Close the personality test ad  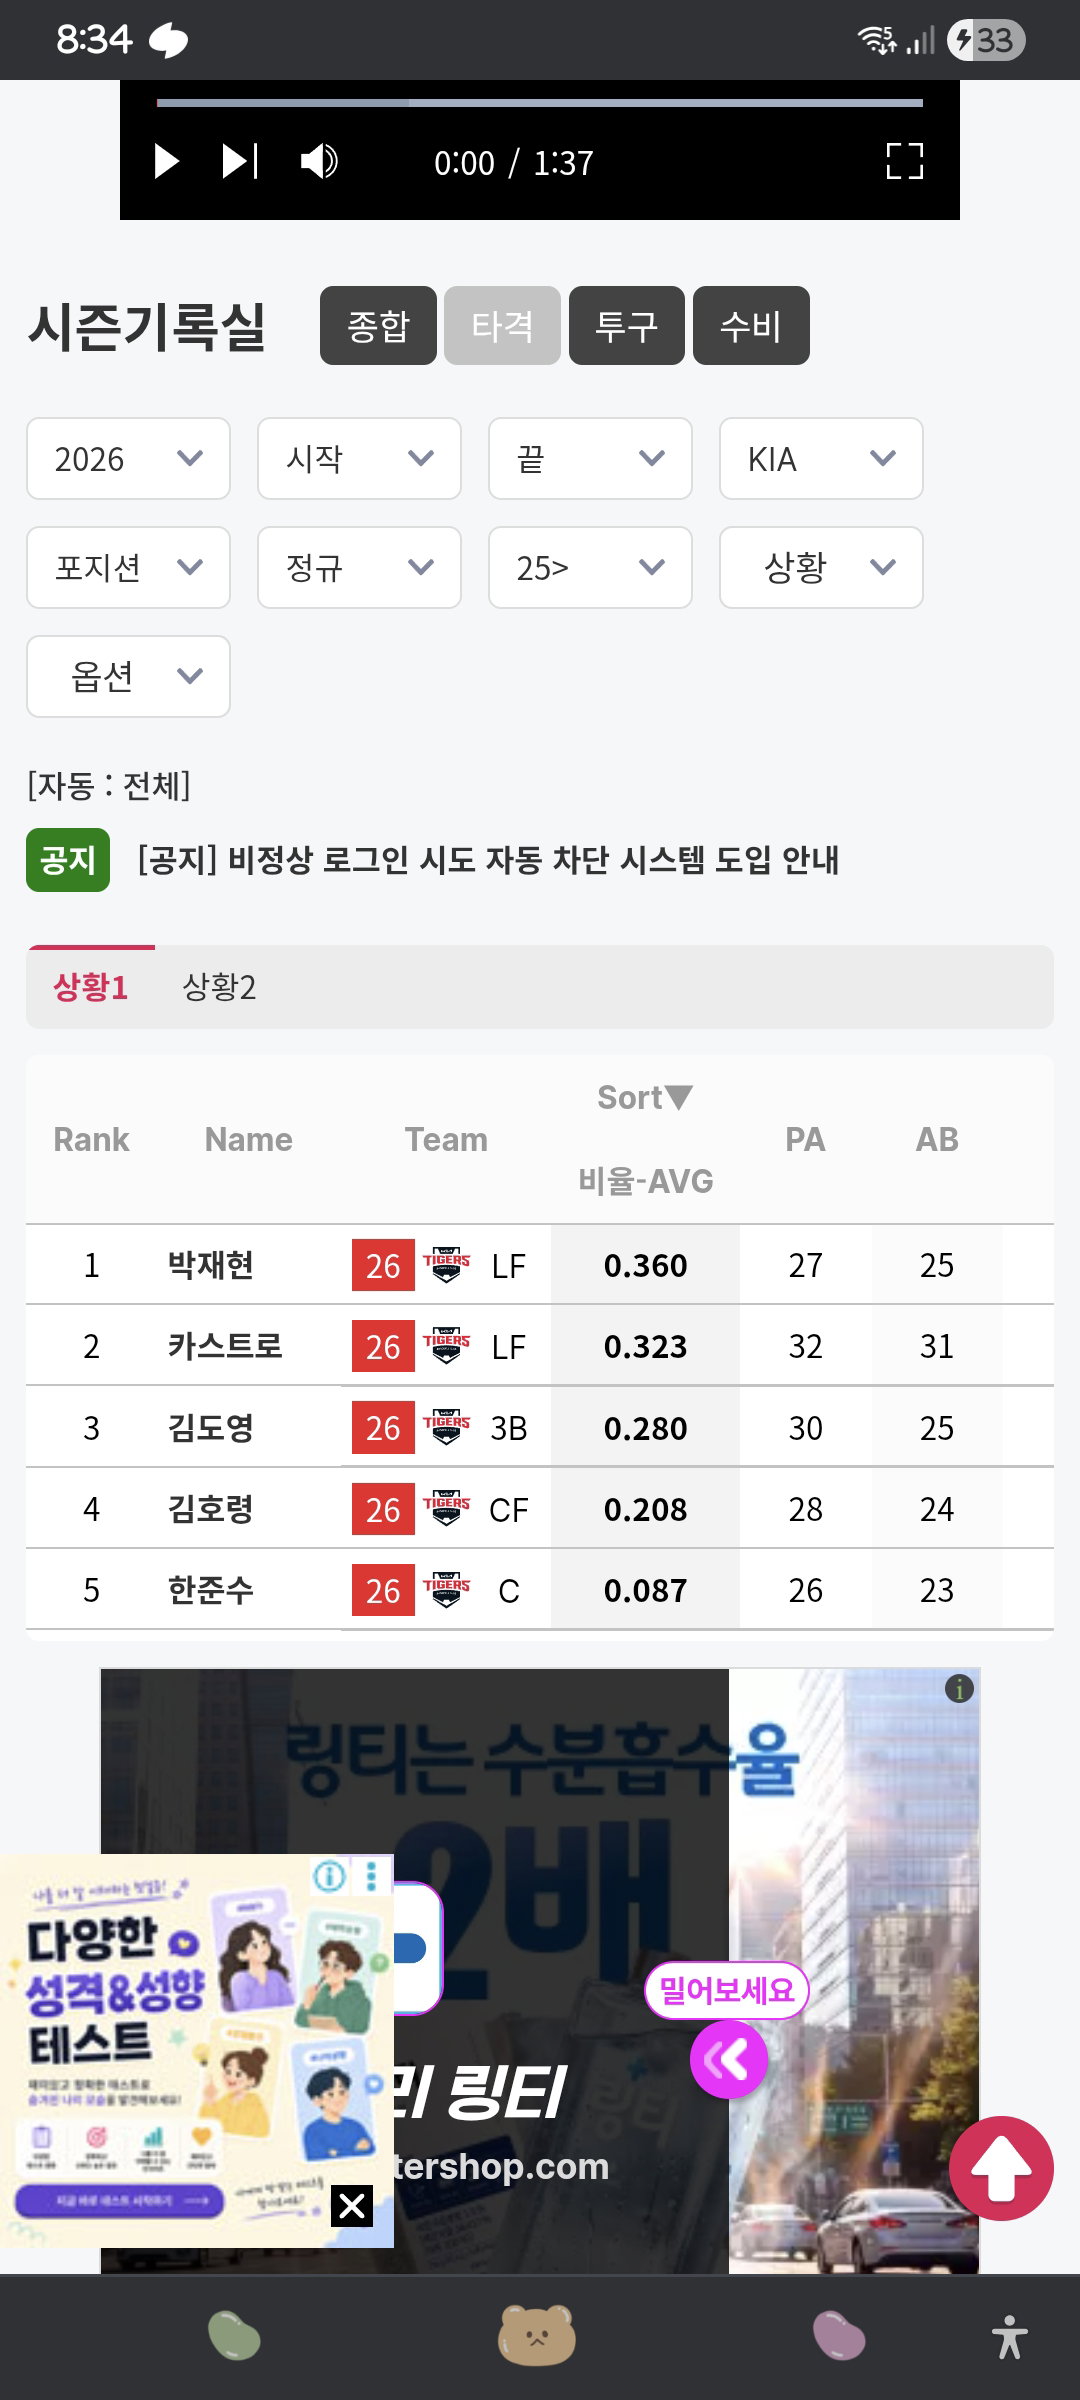352,2205
